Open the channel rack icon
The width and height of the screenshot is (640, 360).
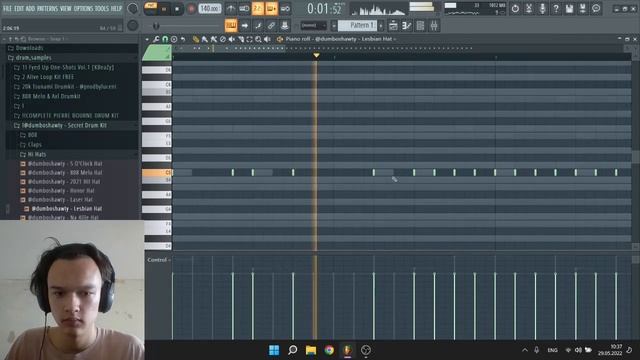pyautogui.click(x=420, y=25)
